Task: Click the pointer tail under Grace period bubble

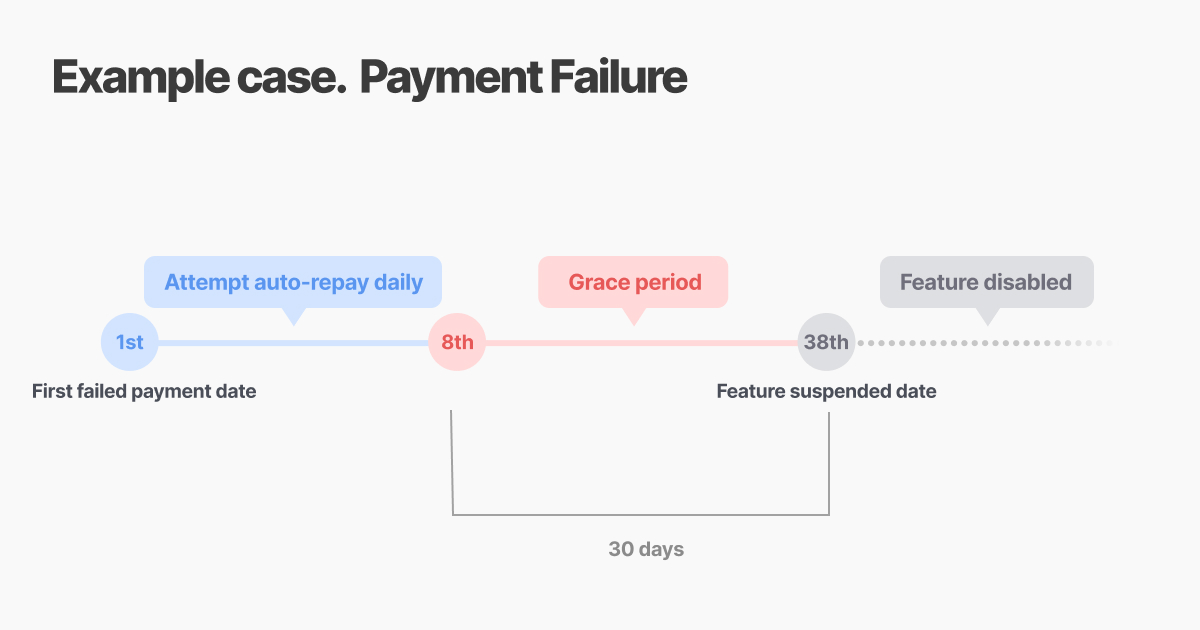Action: [x=632, y=316]
